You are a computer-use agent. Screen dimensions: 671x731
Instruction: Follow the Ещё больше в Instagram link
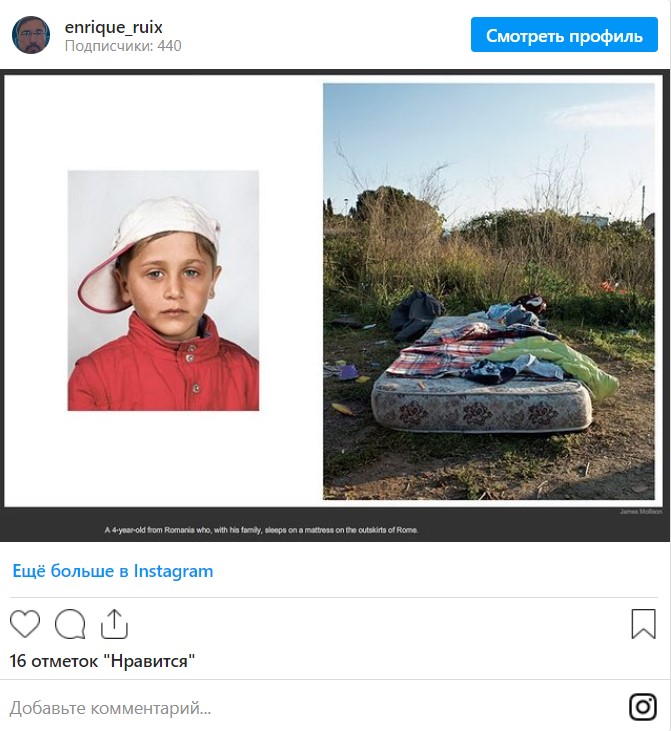113,571
